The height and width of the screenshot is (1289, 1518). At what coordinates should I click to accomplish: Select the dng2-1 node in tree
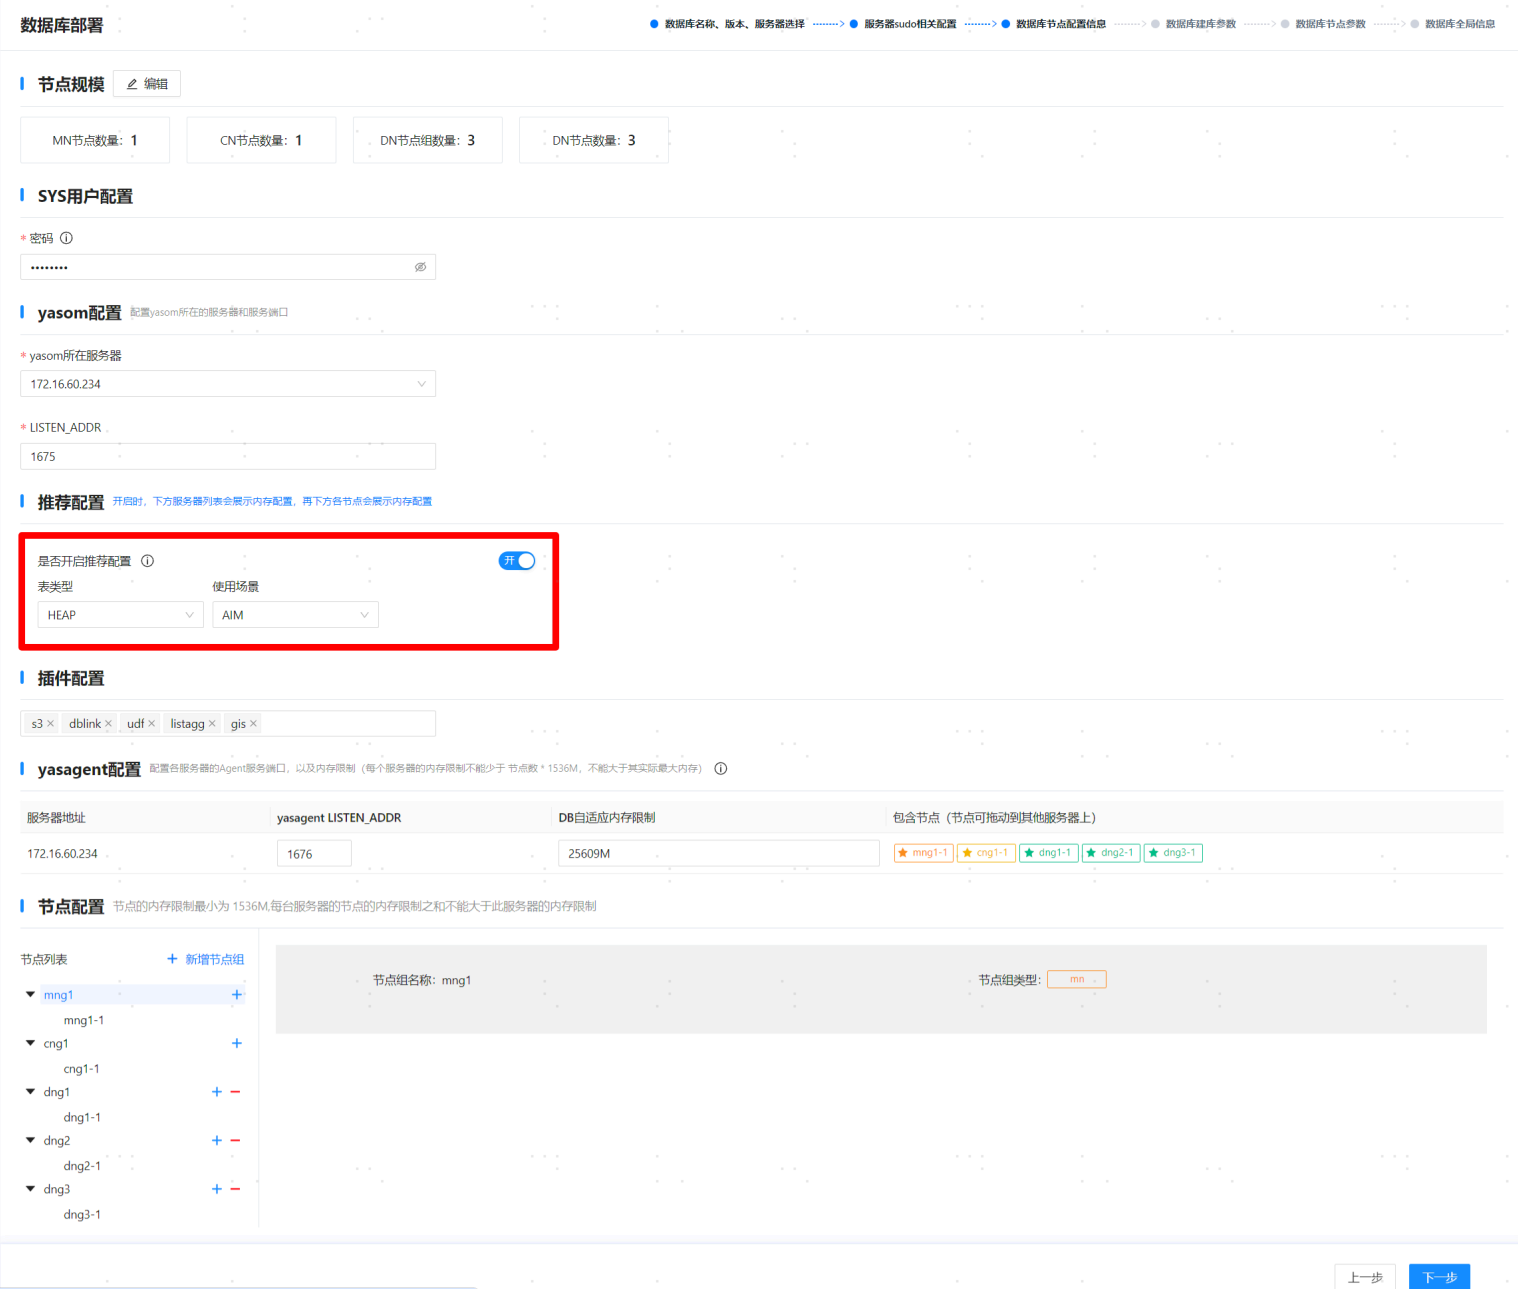82,1166
